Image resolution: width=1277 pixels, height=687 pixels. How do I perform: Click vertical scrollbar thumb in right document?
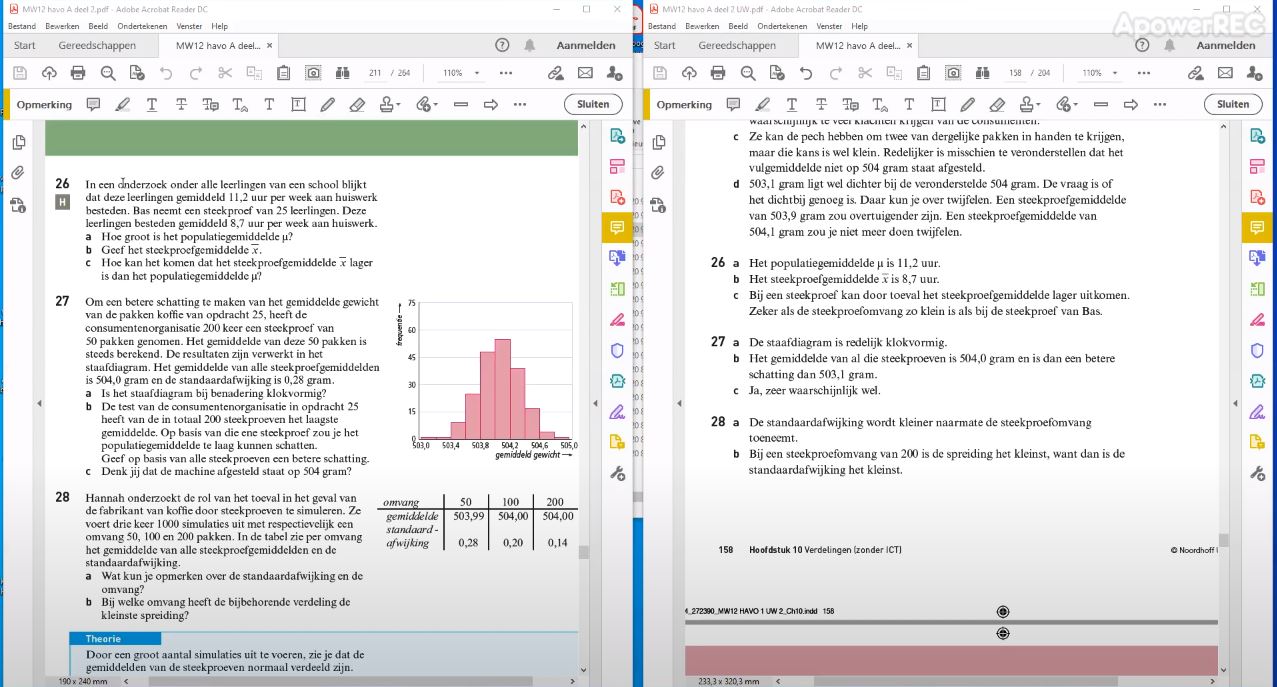coord(1223,540)
